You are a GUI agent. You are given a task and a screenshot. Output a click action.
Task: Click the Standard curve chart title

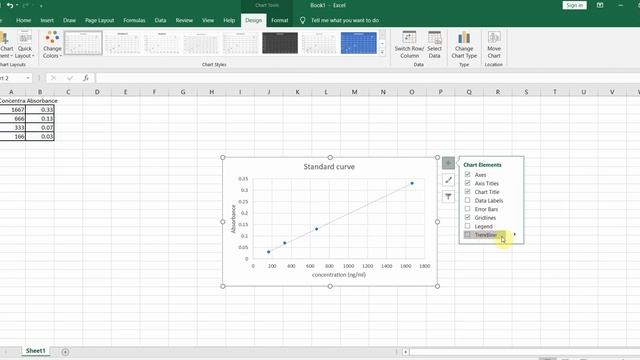pyautogui.click(x=329, y=167)
